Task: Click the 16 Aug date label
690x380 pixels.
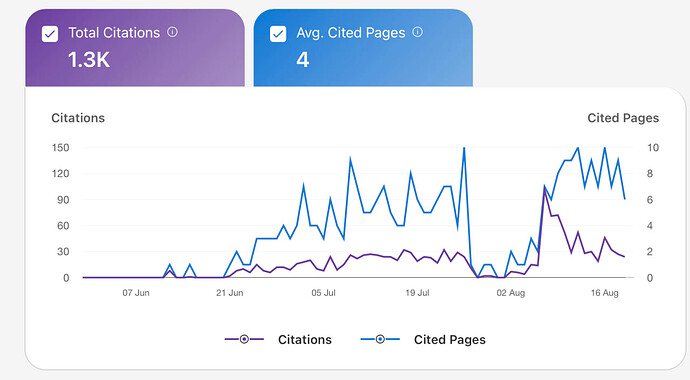Action: (605, 293)
